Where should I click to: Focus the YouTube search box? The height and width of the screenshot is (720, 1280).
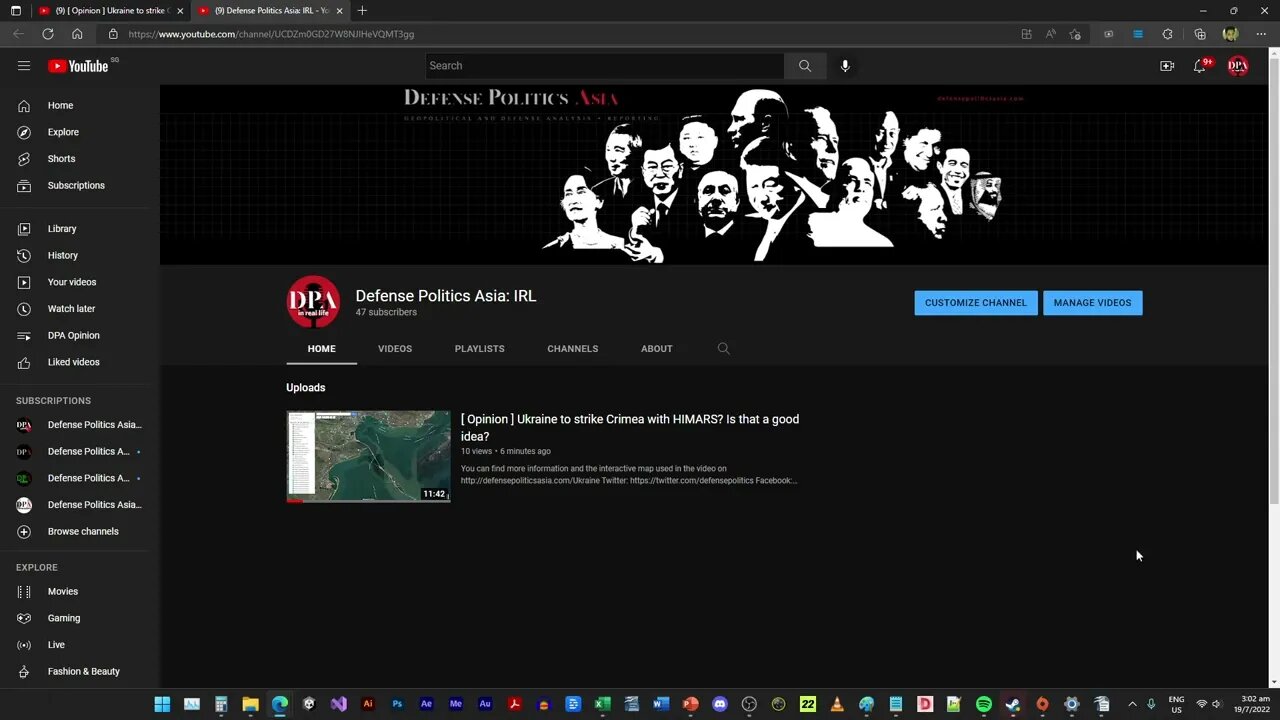pyautogui.click(x=604, y=66)
